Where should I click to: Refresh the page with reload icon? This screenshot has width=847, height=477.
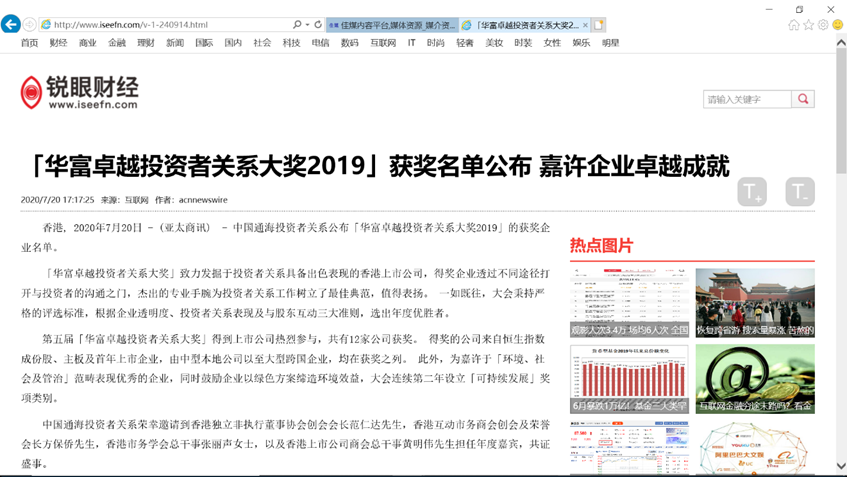tap(318, 24)
